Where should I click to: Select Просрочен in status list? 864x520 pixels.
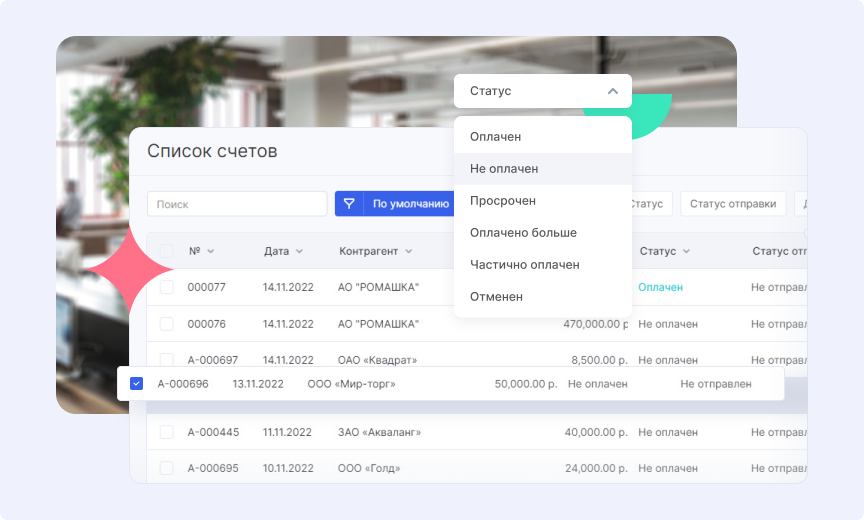coord(543,201)
